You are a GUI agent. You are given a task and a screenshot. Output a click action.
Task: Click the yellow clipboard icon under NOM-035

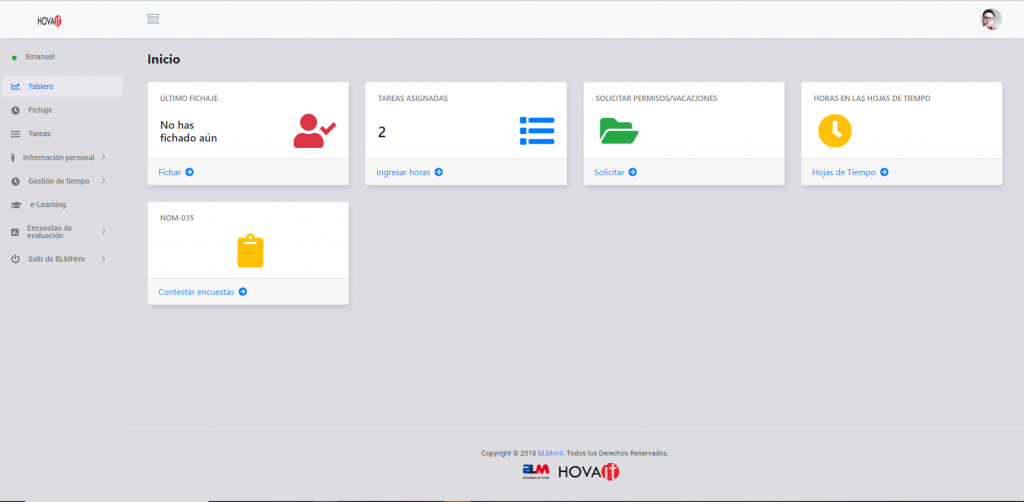point(250,251)
